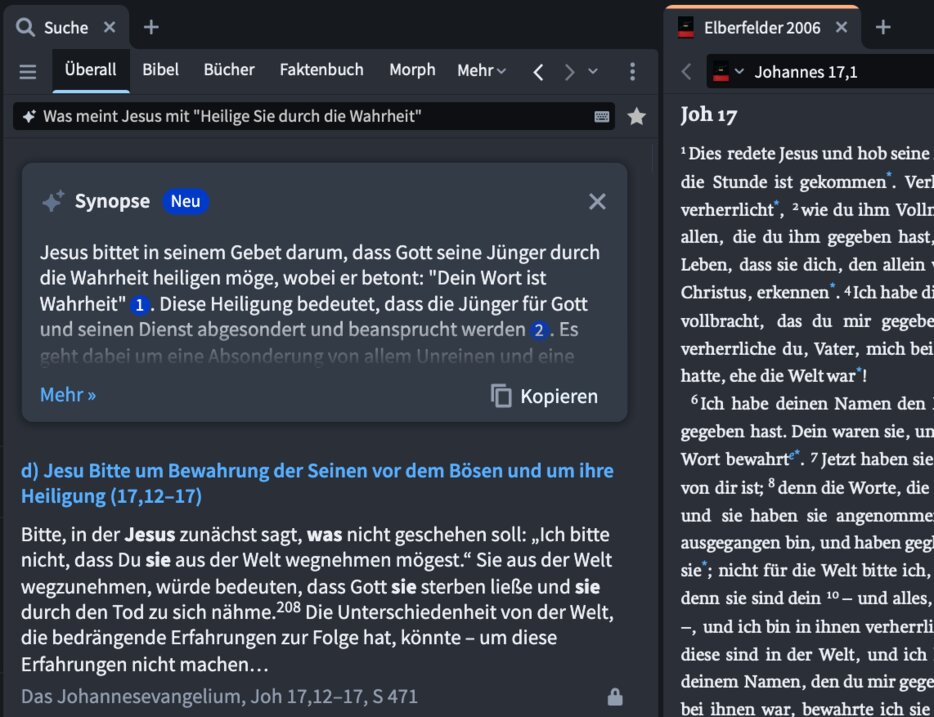Click footnote asterisk after "erkennen"
Viewport: 934px width, 717px height.
833,285
